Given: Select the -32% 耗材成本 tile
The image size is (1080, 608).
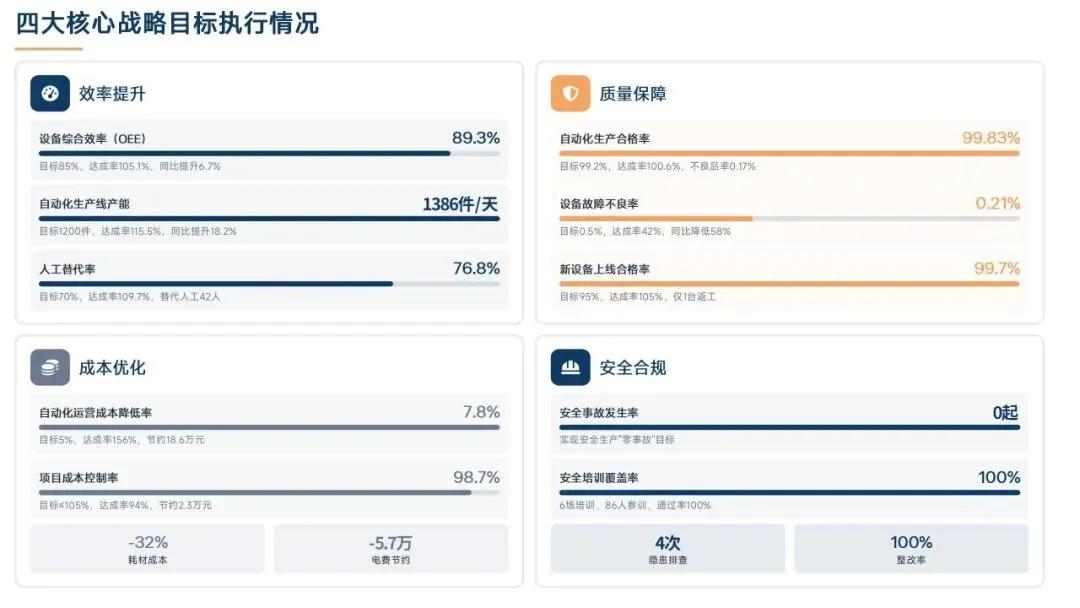Looking at the screenshot, I should [148, 549].
